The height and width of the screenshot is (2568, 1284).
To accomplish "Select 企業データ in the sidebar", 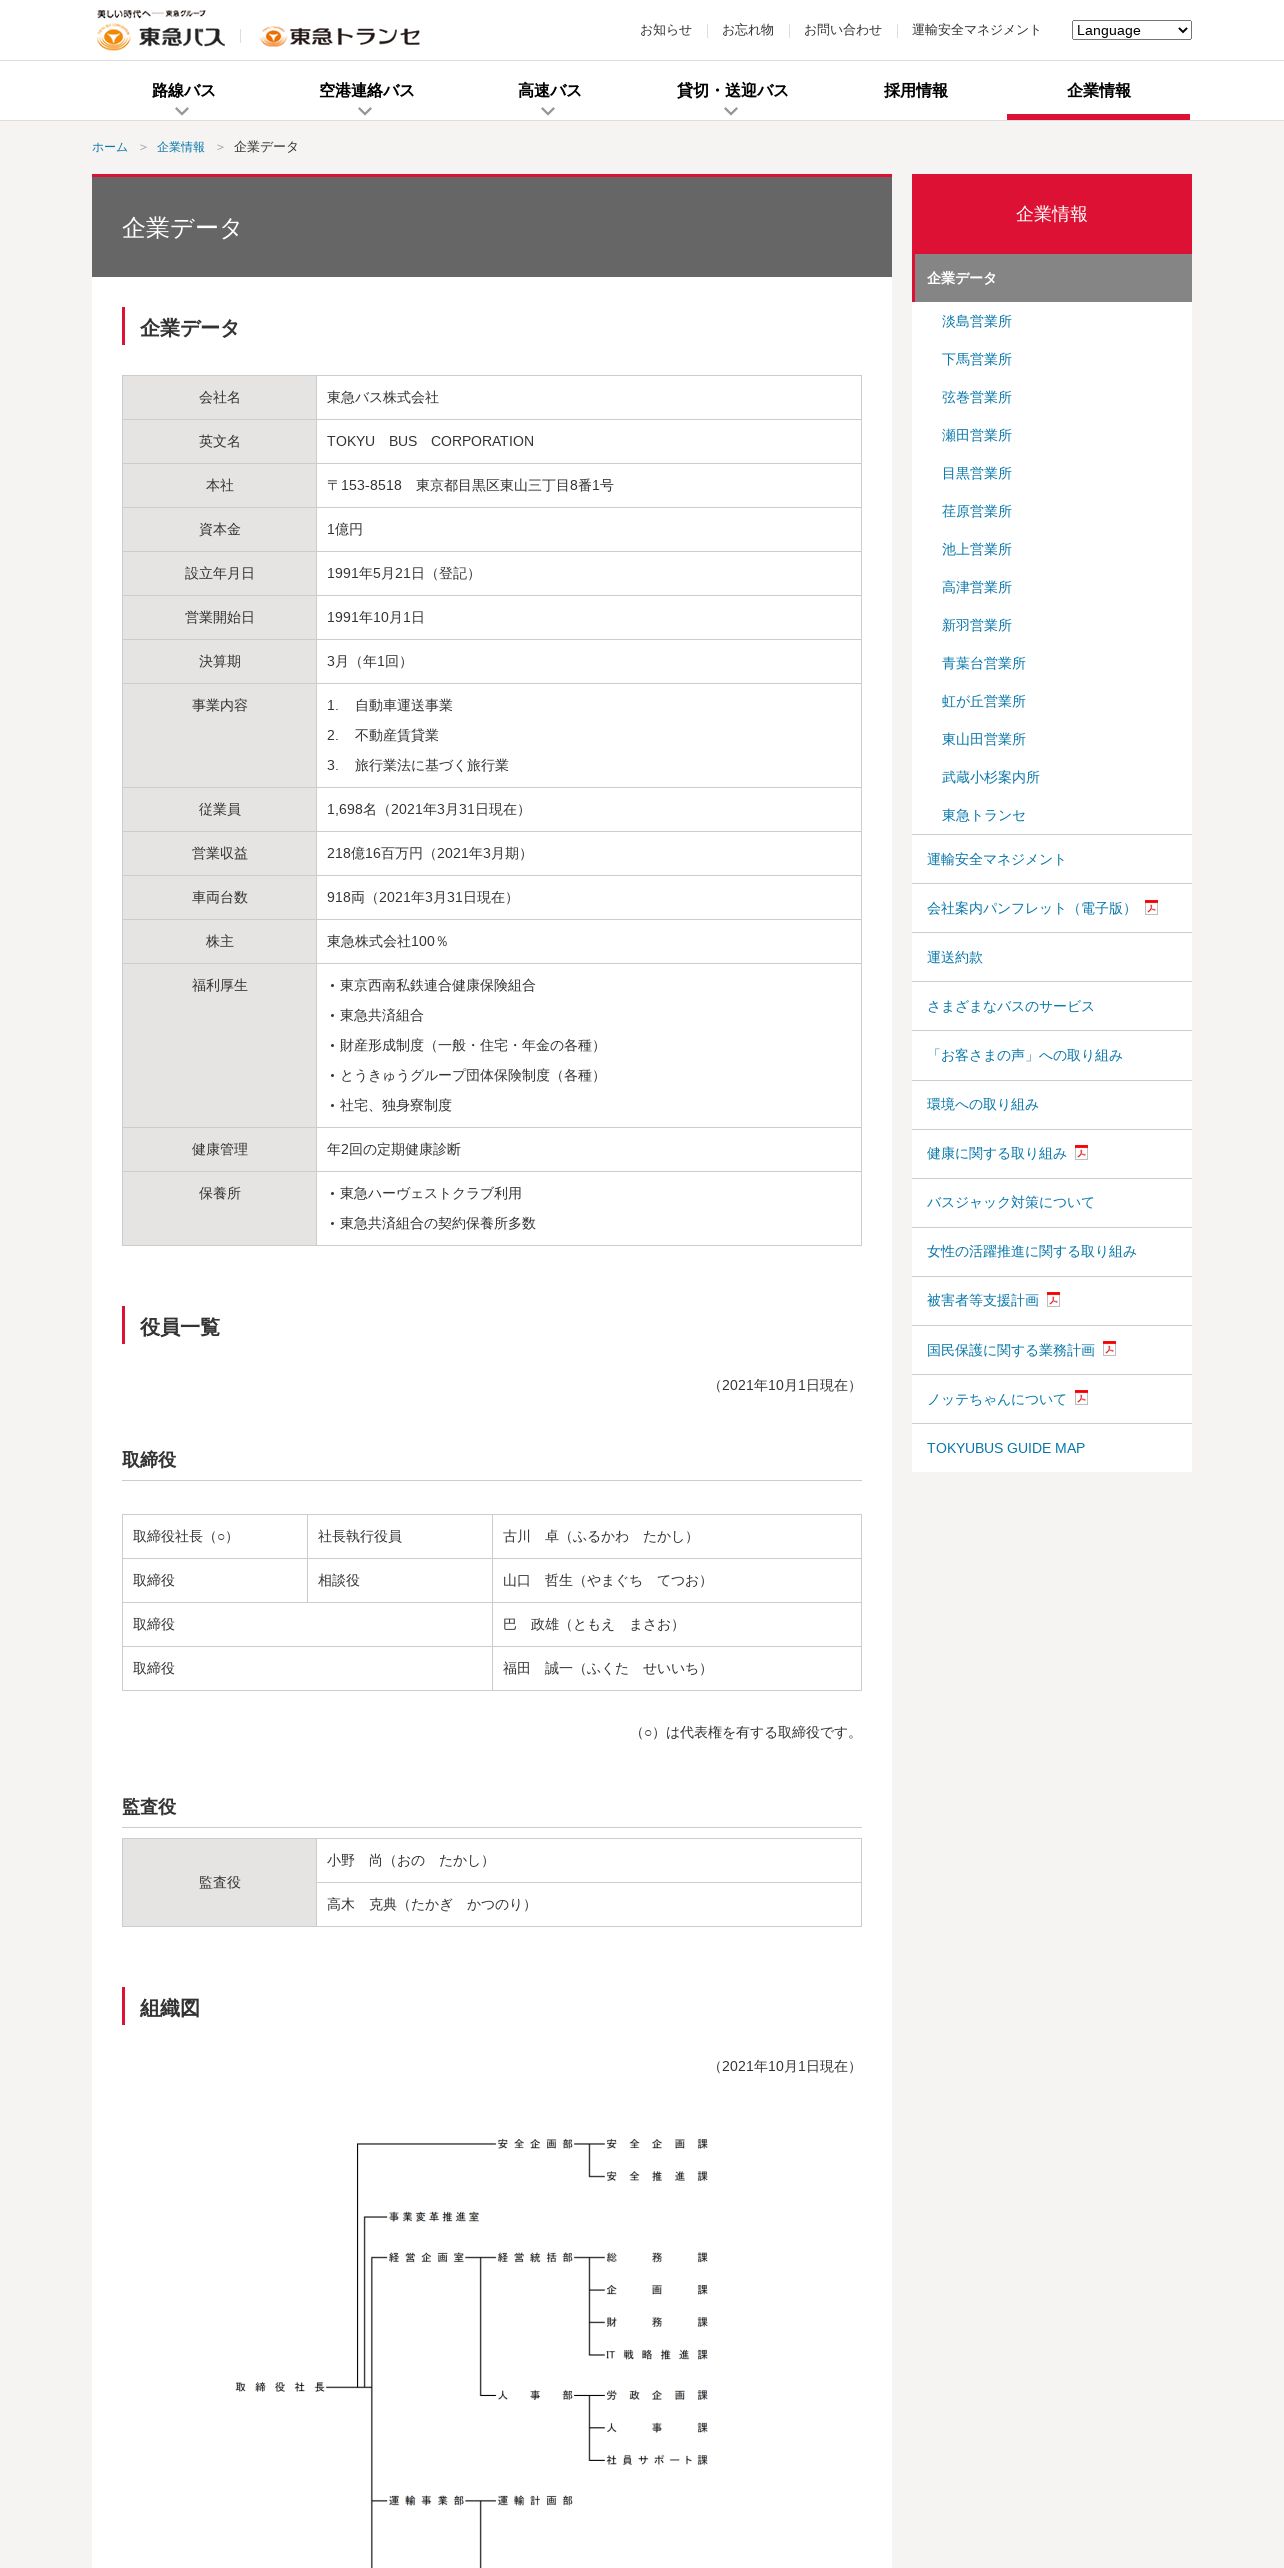I will click(x=1052, y=278).
